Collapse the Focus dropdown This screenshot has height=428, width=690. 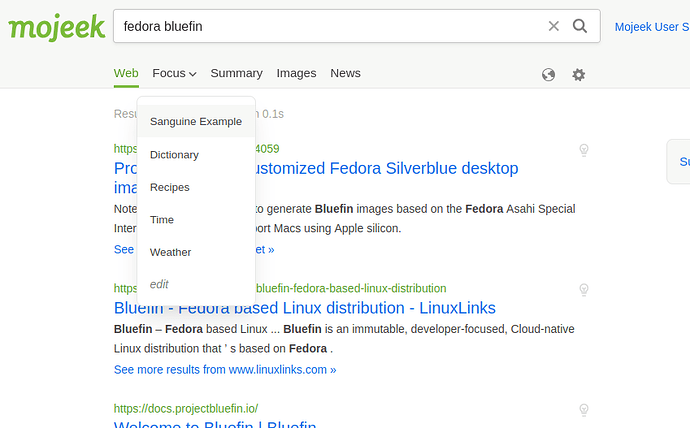click(x=174, y=73)
